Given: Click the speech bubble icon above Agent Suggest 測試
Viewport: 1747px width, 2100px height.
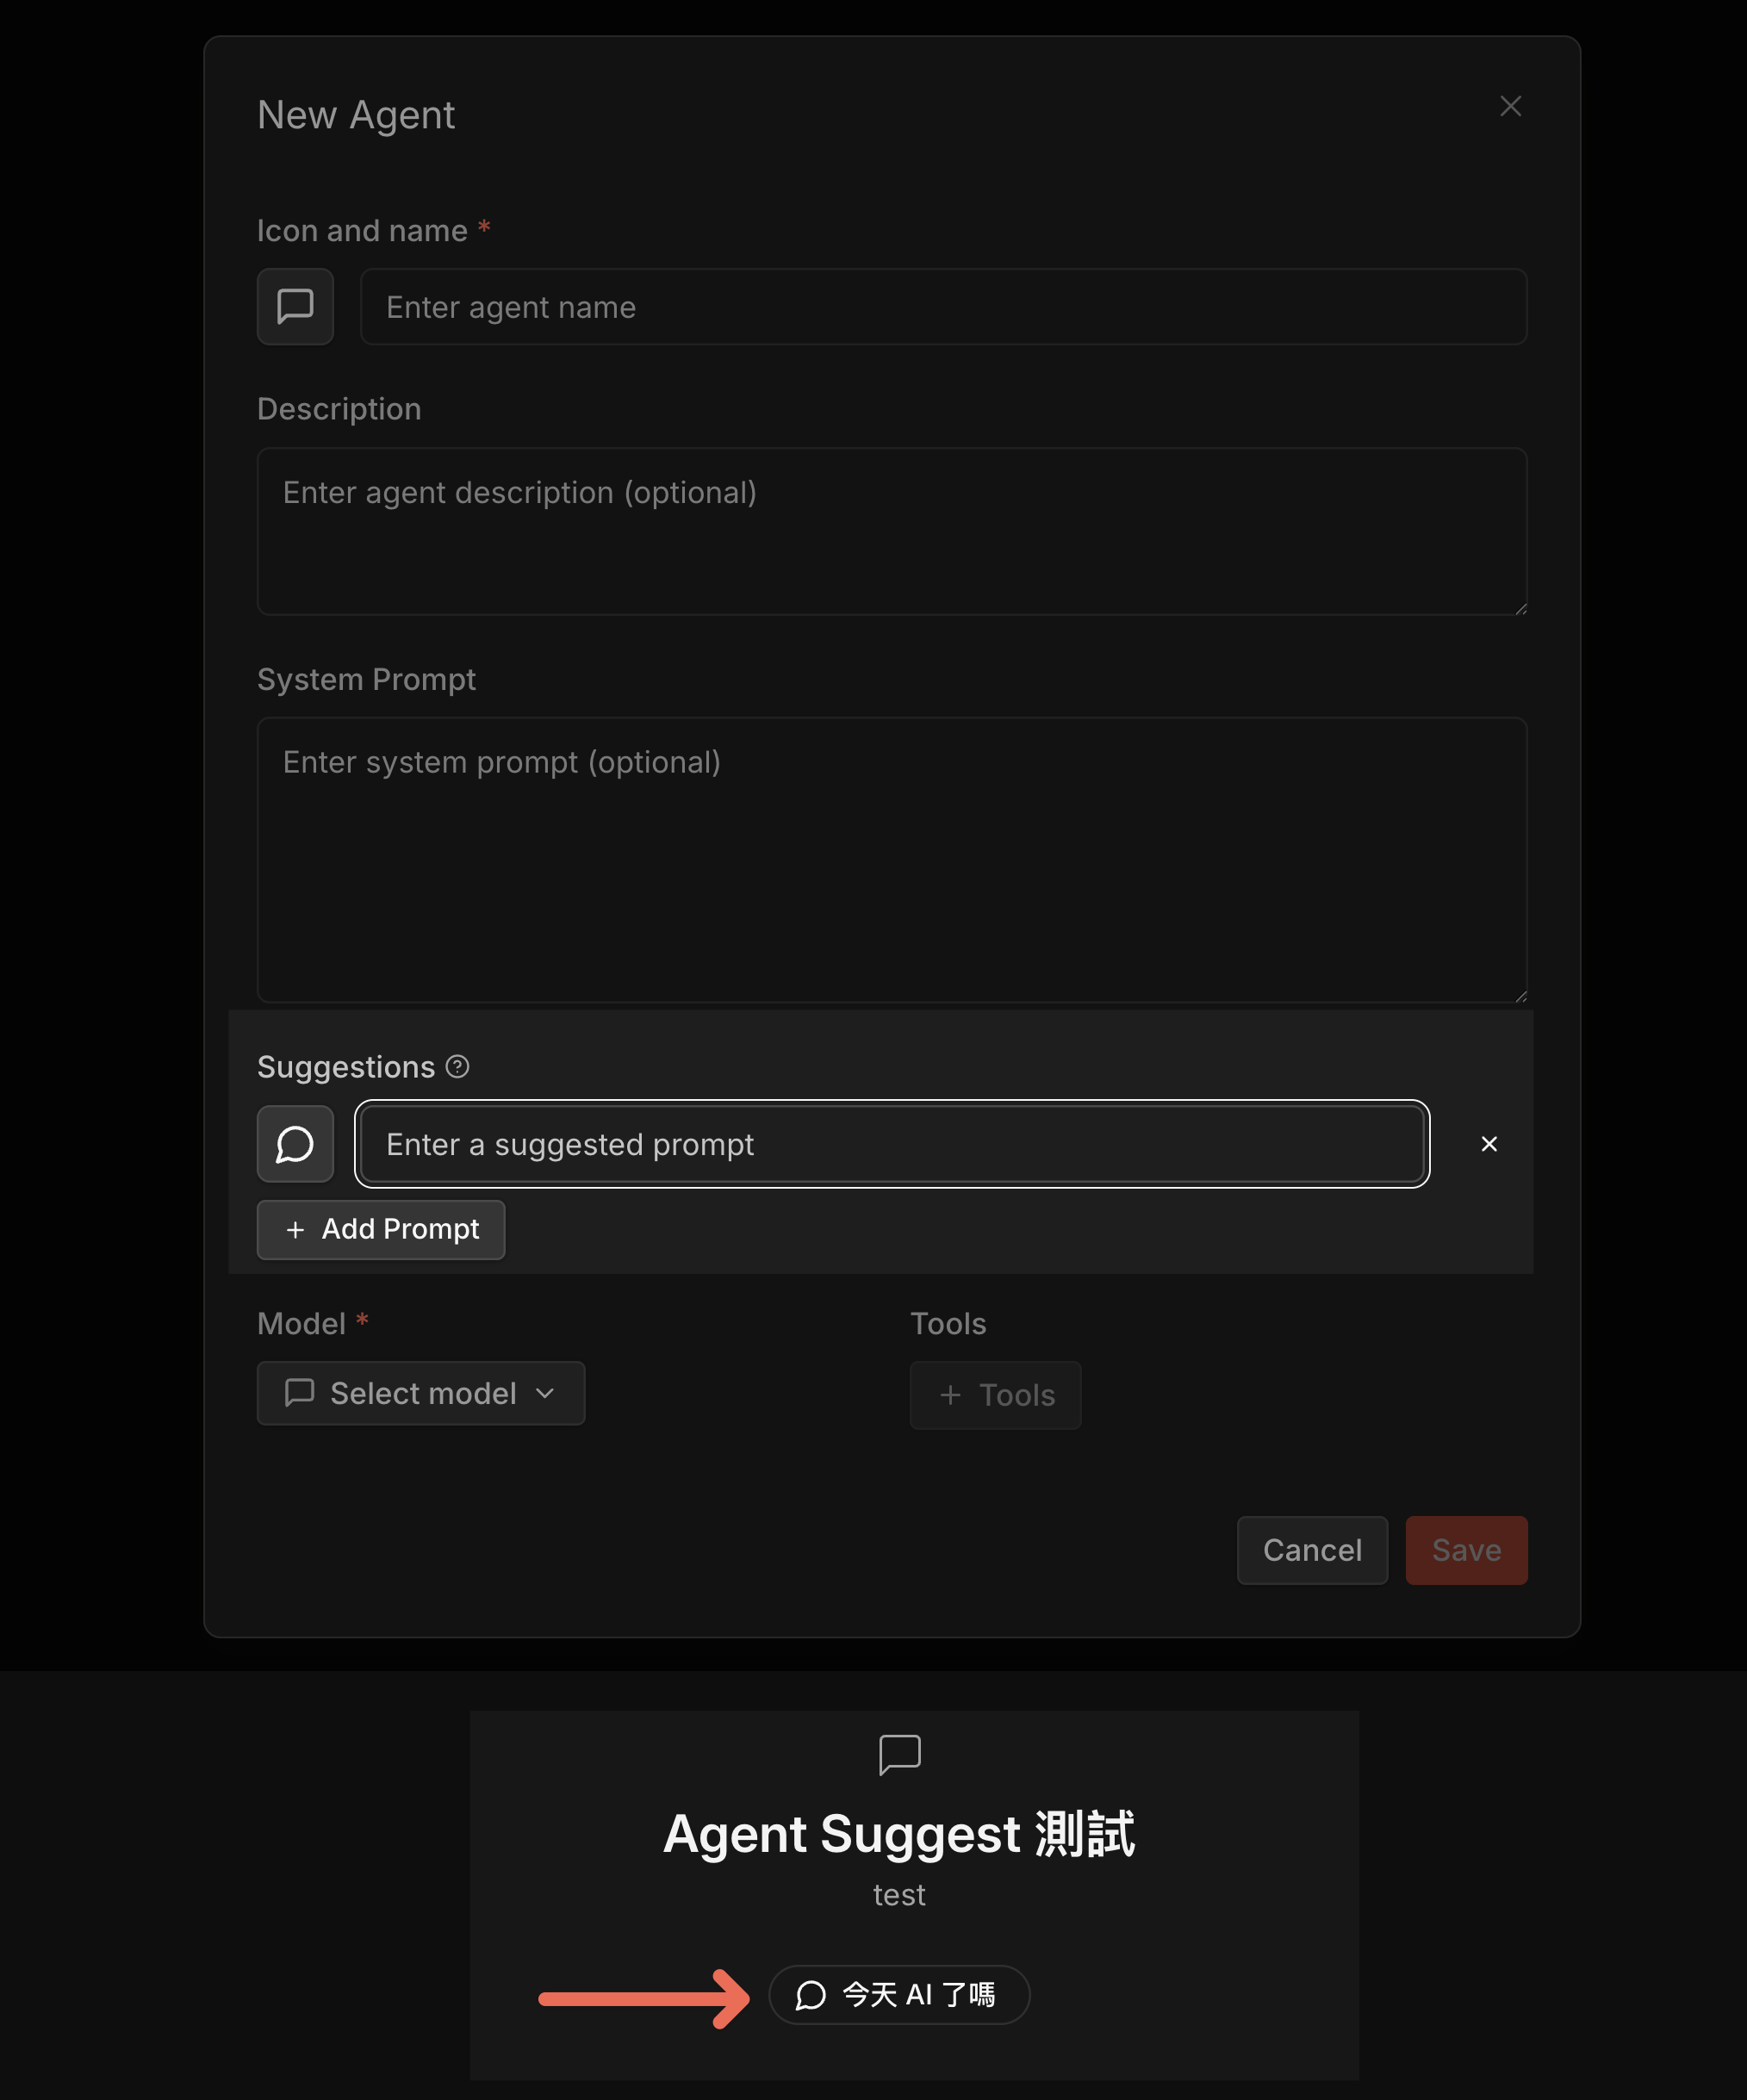Looking at the screenshot, I should pyautogui.click(x=899, y=1753).
